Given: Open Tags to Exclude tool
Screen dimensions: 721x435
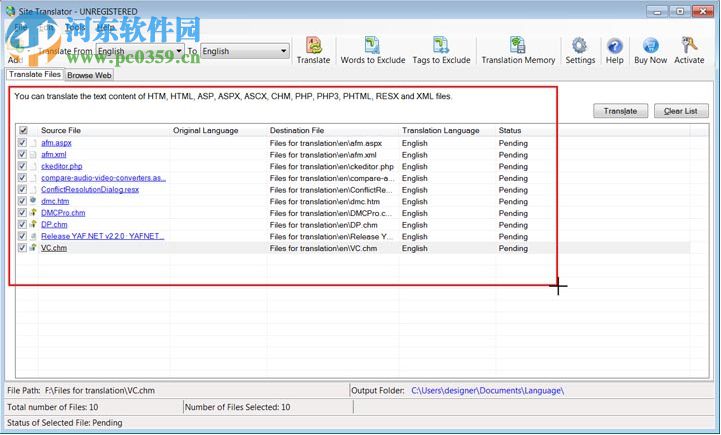Looking at the screenshot, I should [x=441, y=50].
